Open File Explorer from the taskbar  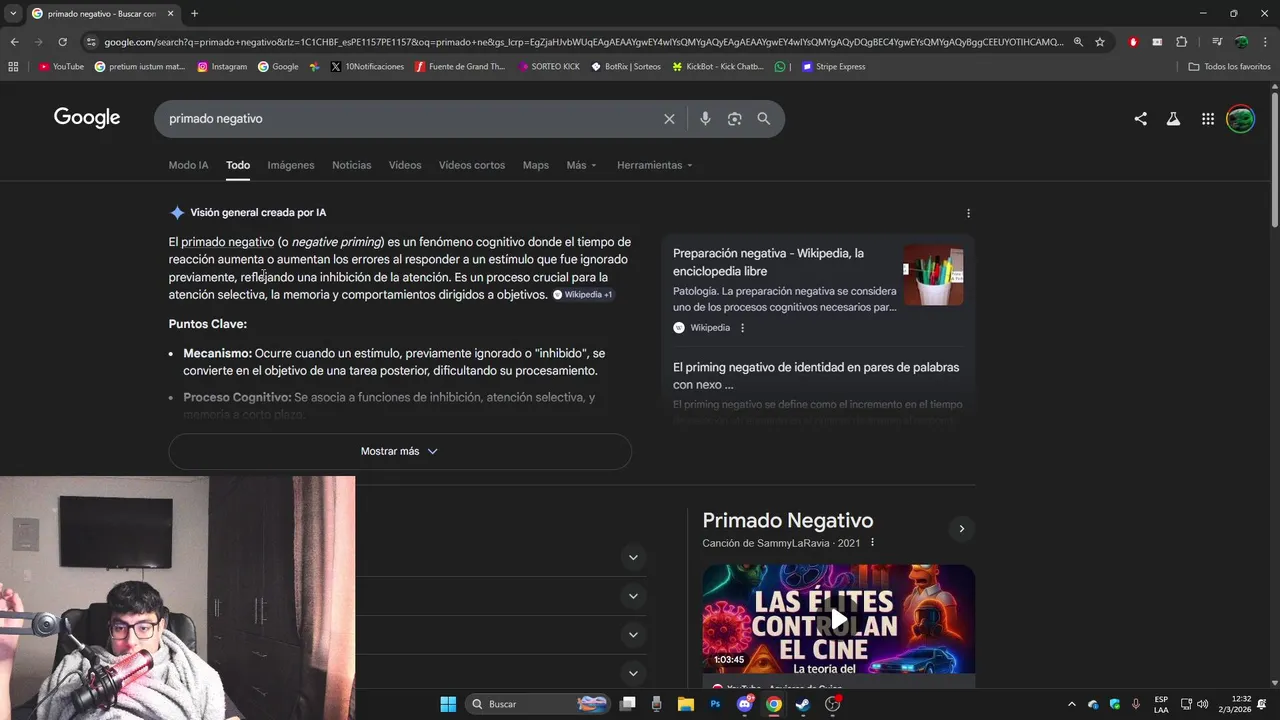tap(686, 704)
